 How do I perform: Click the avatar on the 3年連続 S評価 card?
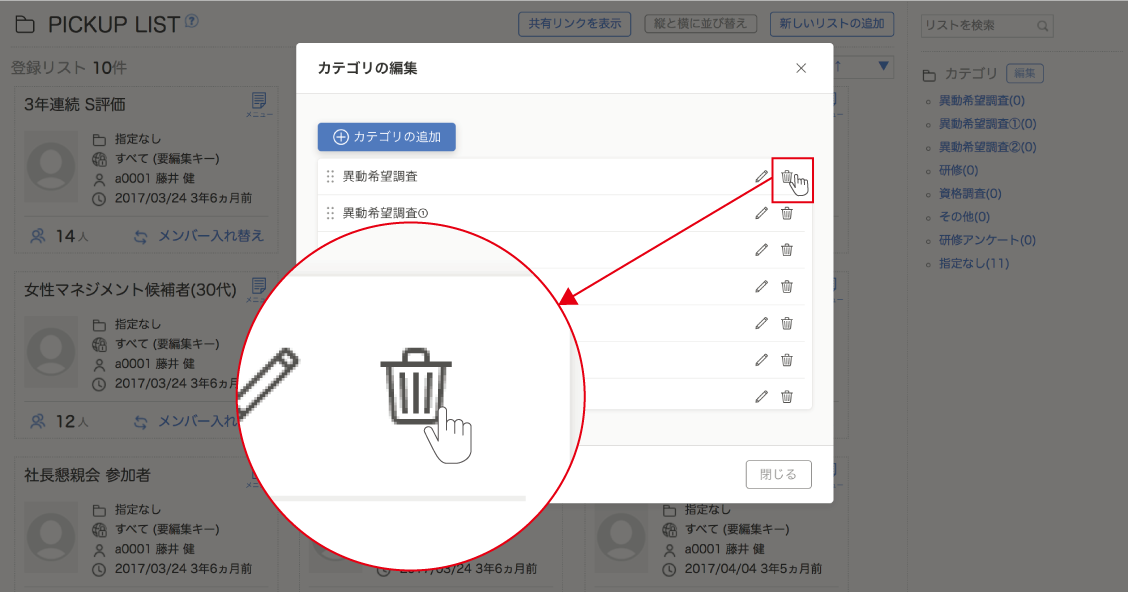pyautogui.click(x=51, y=166)
